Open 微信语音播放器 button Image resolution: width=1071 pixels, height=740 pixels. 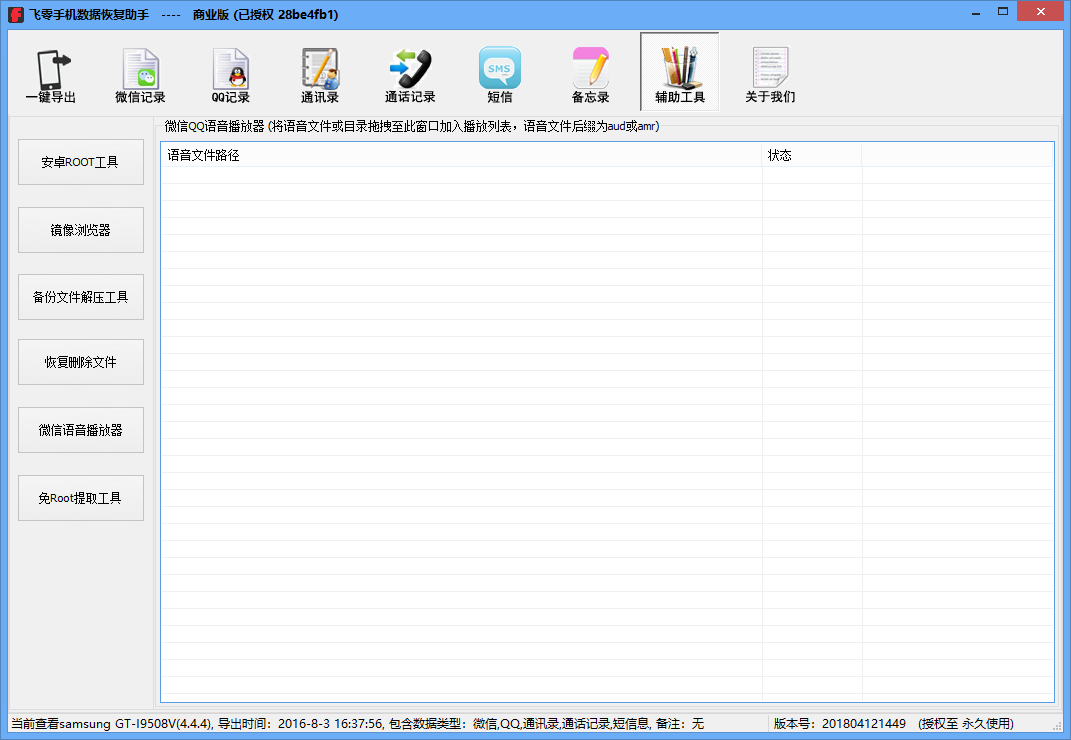point(80,430)
